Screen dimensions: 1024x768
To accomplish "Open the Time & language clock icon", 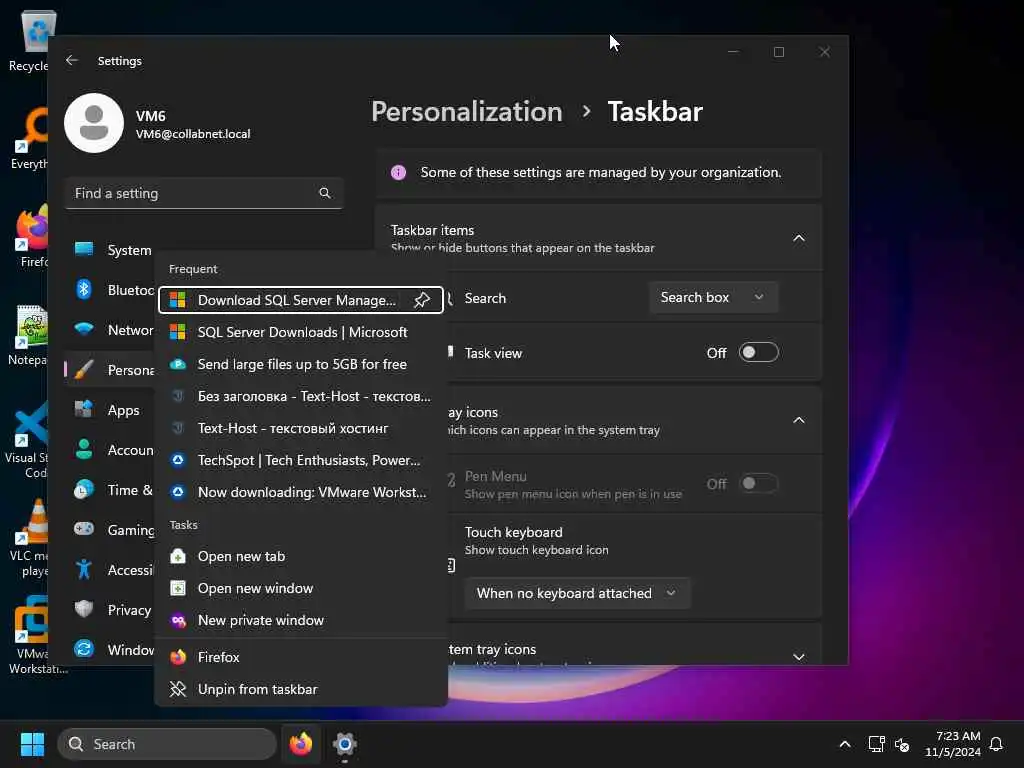I will (84, 489).
